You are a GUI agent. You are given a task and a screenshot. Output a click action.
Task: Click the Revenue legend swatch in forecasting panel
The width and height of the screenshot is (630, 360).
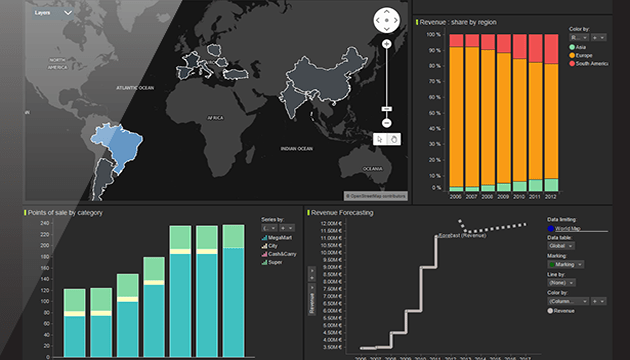550,311
